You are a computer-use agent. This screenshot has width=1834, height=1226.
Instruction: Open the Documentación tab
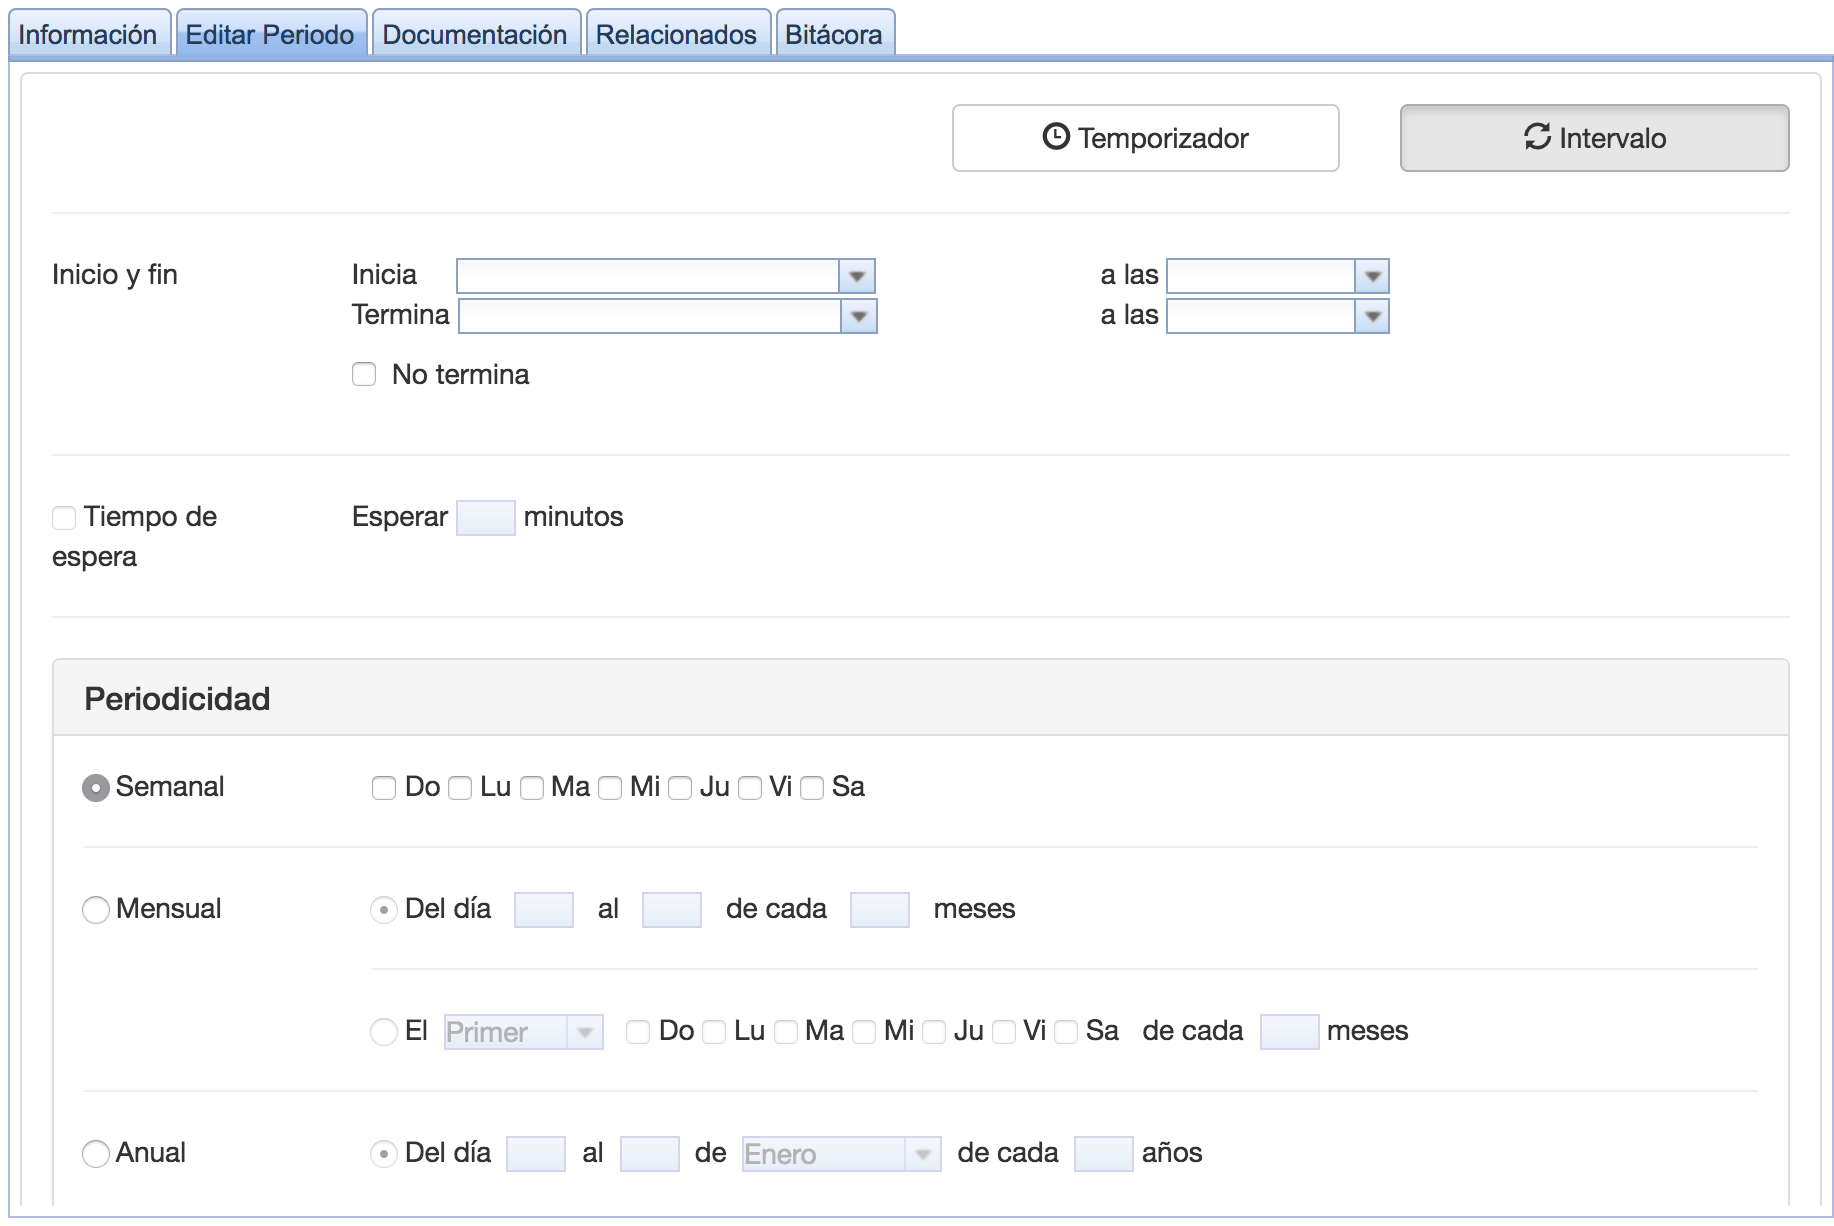pos(475,34)
